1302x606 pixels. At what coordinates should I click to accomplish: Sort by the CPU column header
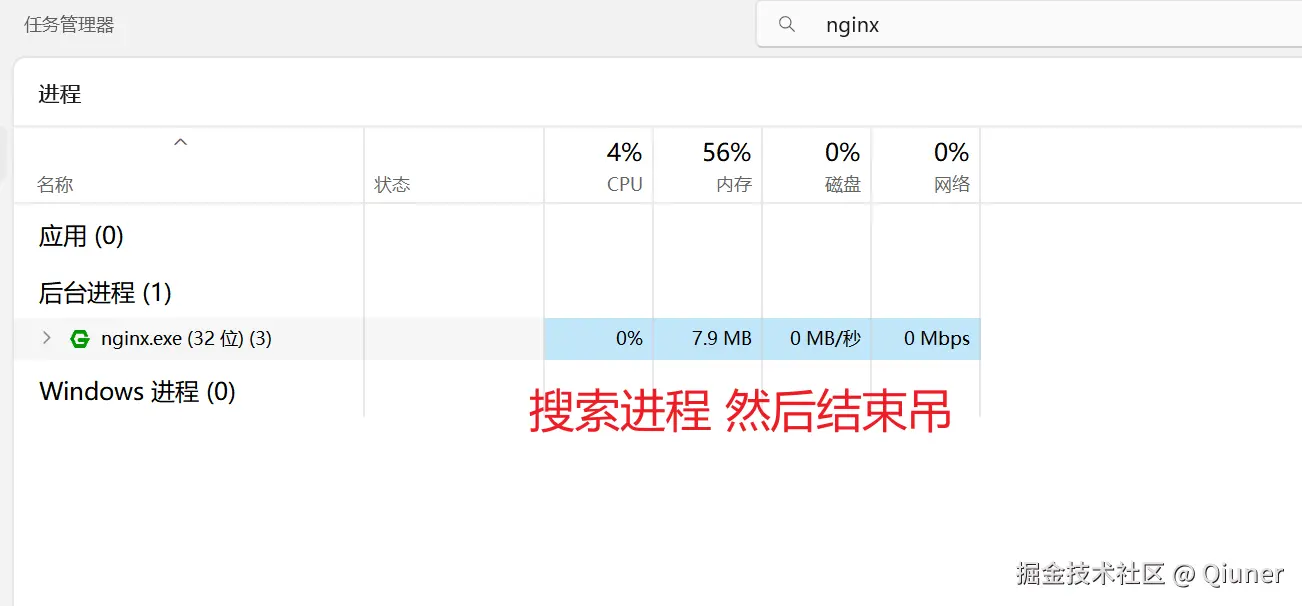pyautogui.click(x=624, y=185)
